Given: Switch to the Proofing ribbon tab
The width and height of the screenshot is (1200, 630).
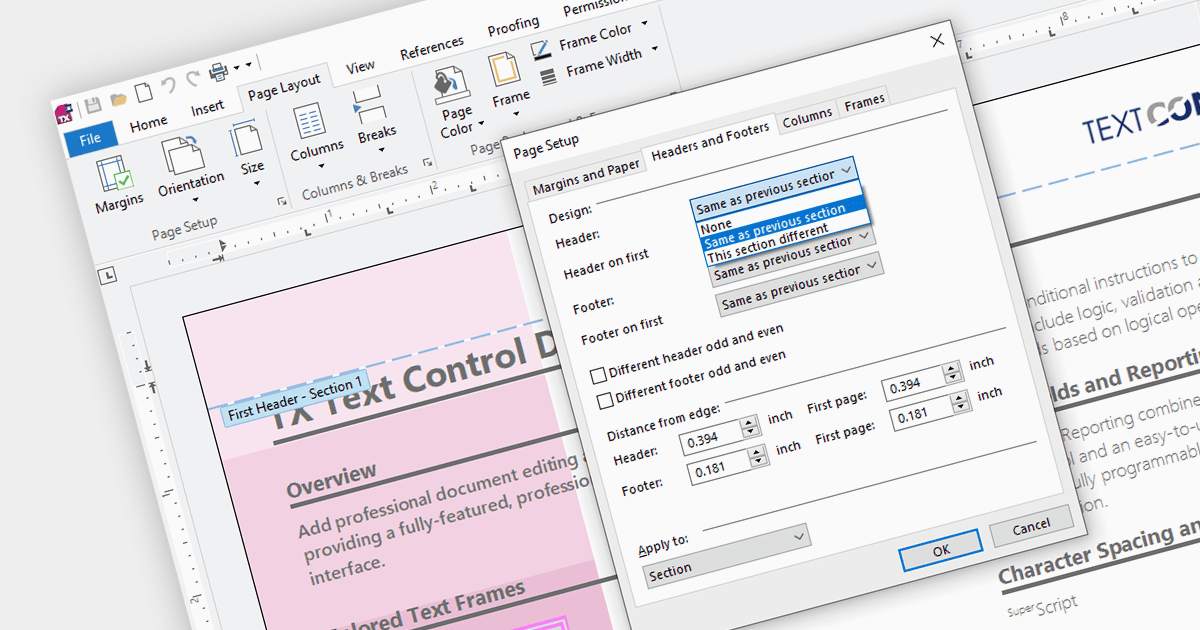Looking at the screenshot, I should tap(513, 27).
